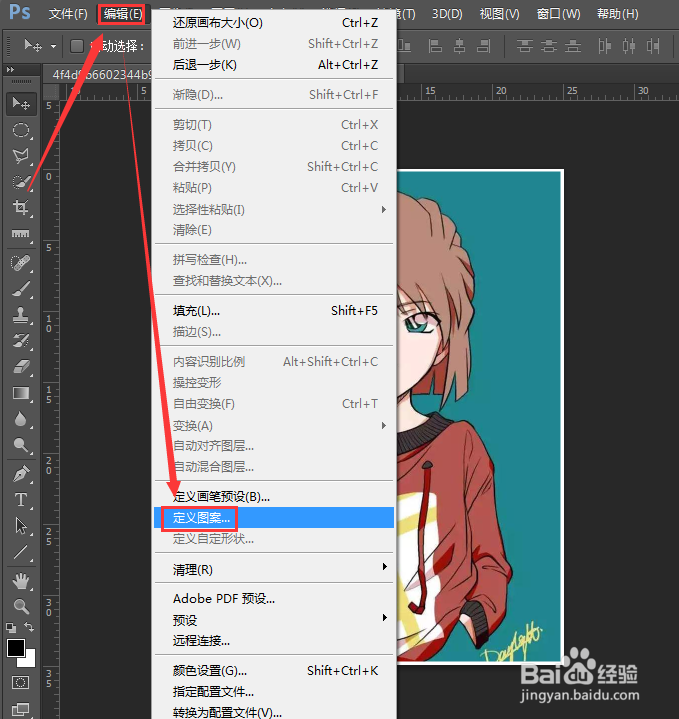This screenshot has height=719, width=679.
Task: Align left edges in options bar
Action: 435,46
